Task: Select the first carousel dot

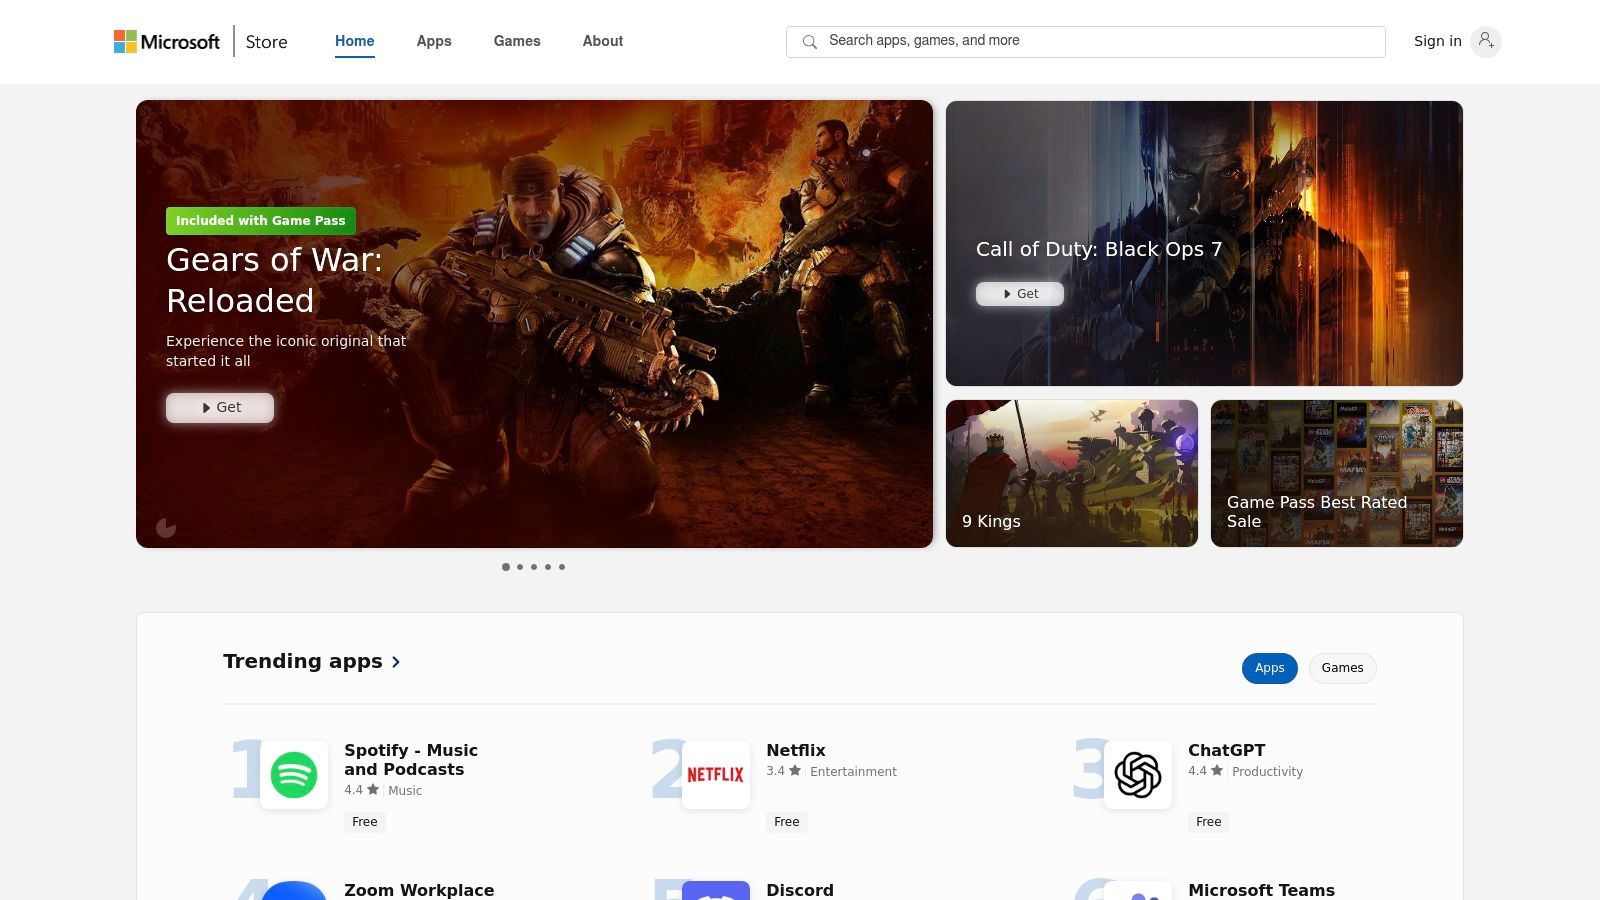Action: click(506, 567)
